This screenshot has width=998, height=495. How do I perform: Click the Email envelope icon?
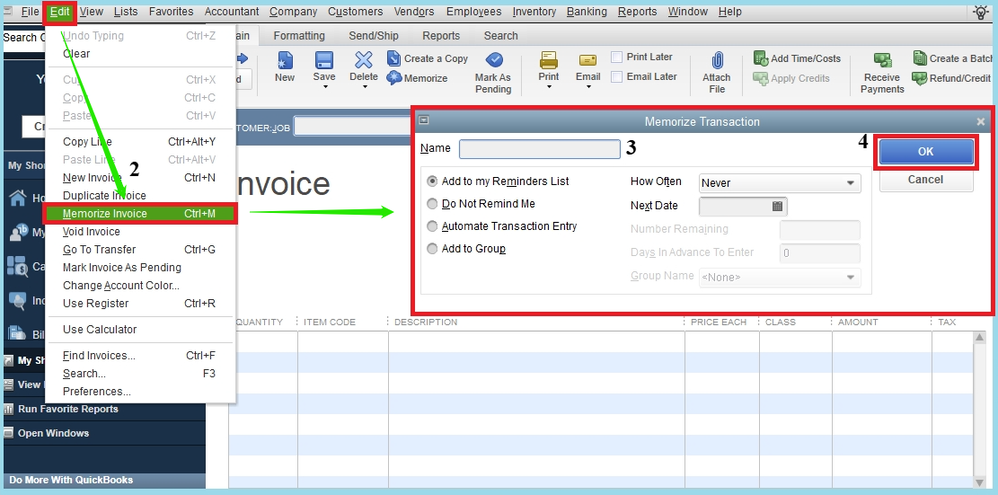pyautogui.click(x=587, y=60)
